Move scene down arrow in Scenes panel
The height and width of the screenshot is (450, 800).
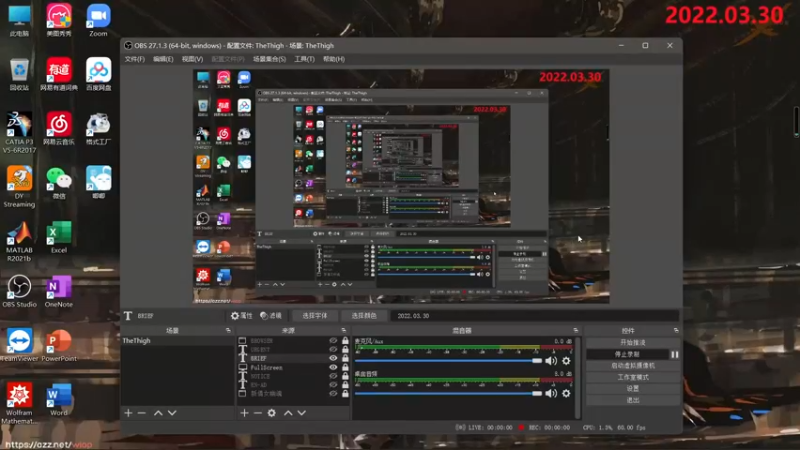[x=172, y=413]
